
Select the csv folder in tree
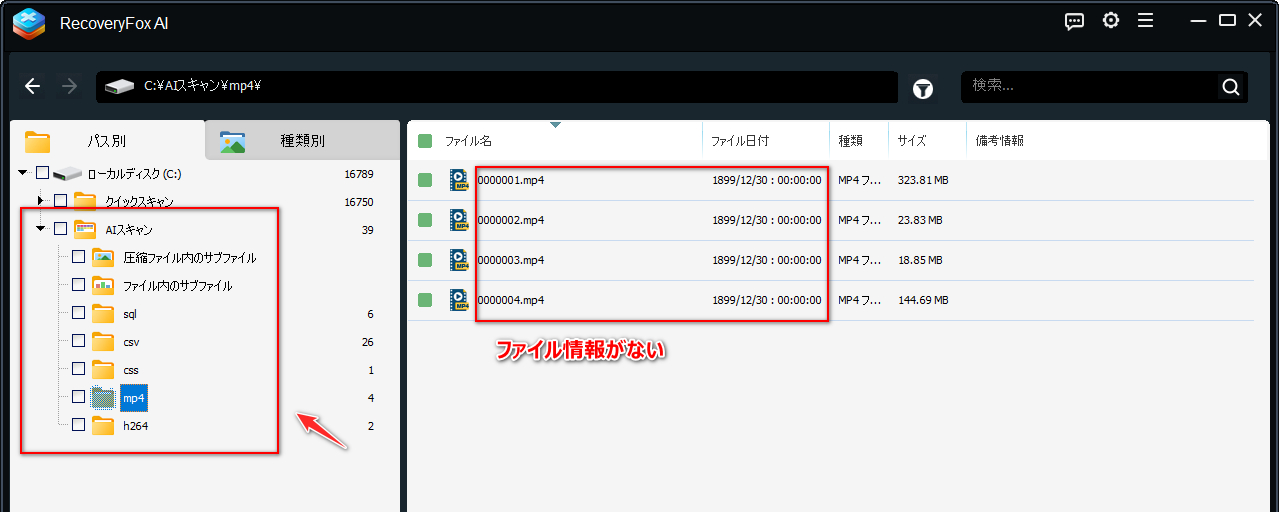[x=131, y=342]
